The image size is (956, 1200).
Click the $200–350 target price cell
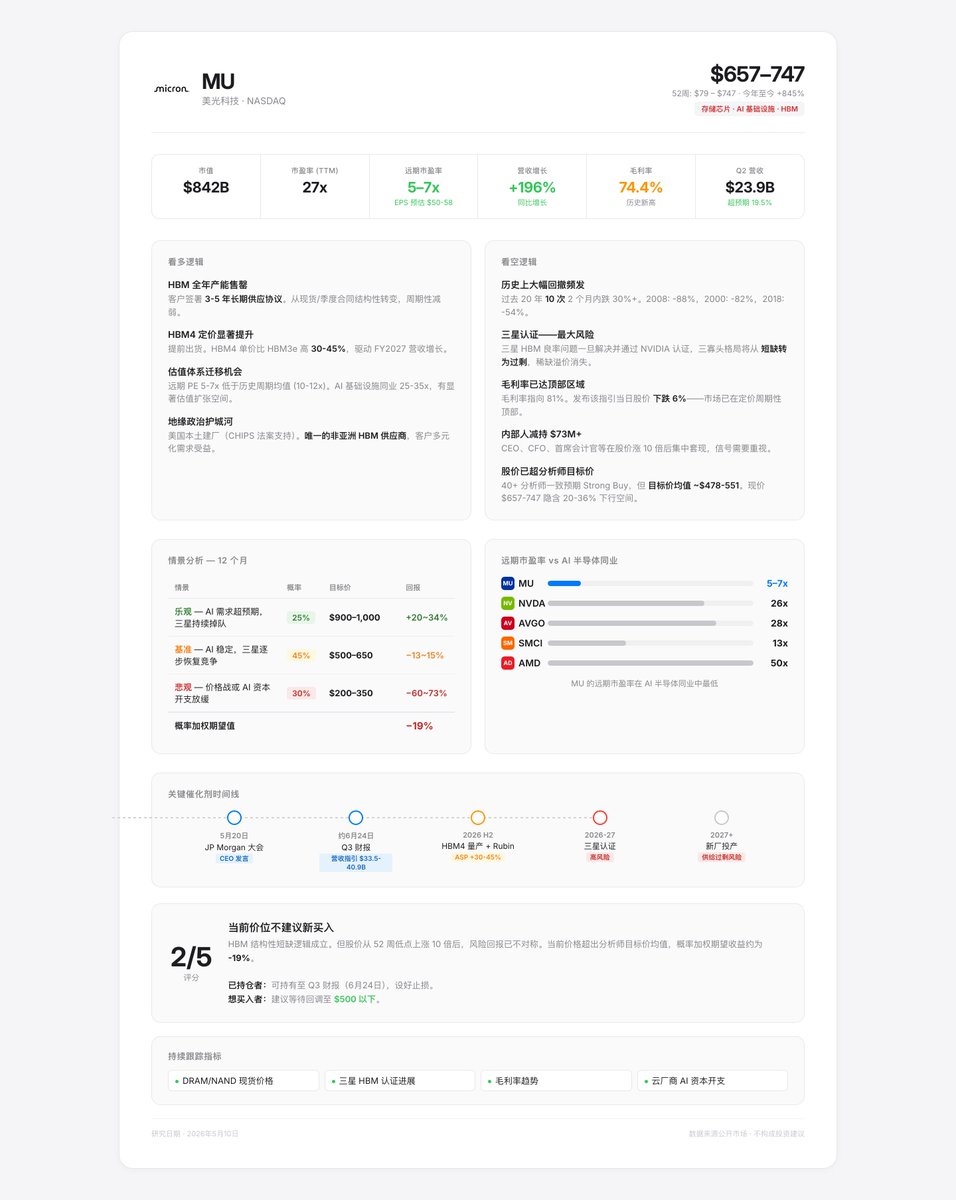(351, 693)
